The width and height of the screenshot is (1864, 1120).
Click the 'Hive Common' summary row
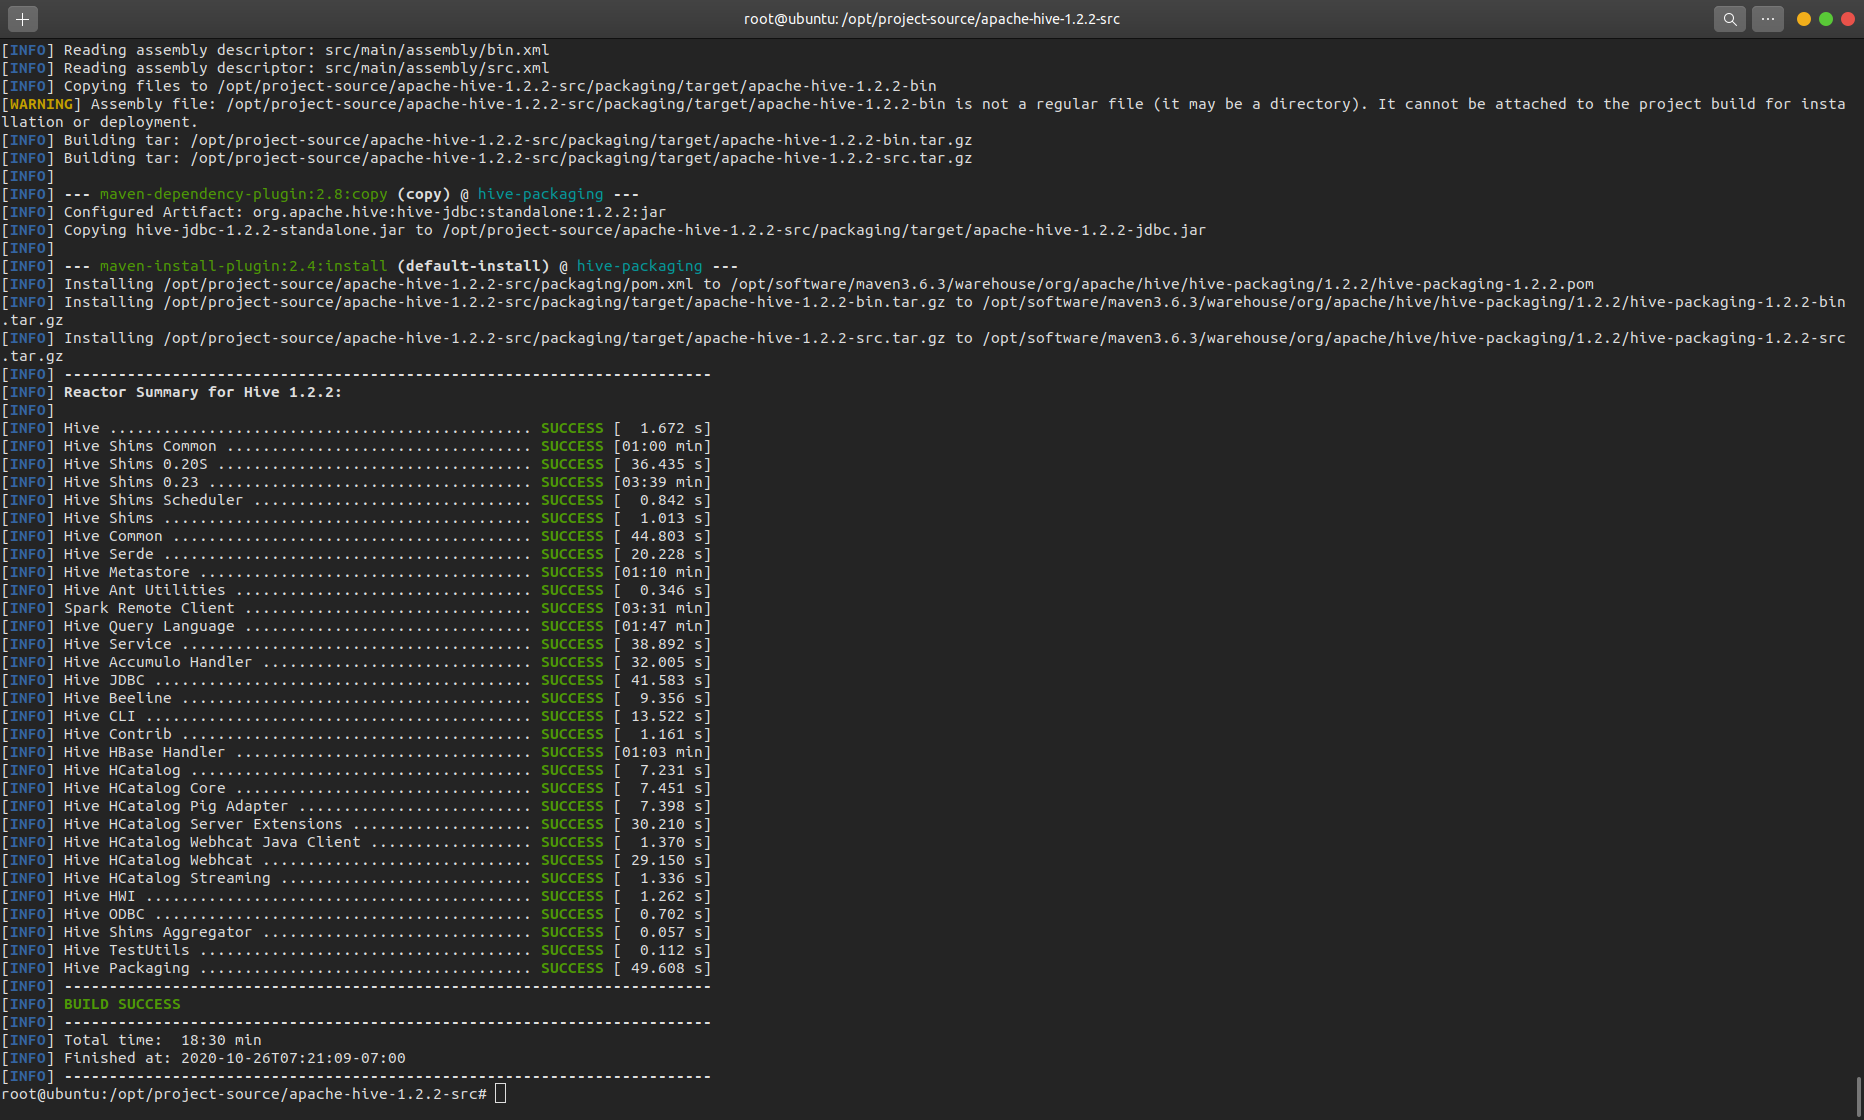tap(357, 536)
